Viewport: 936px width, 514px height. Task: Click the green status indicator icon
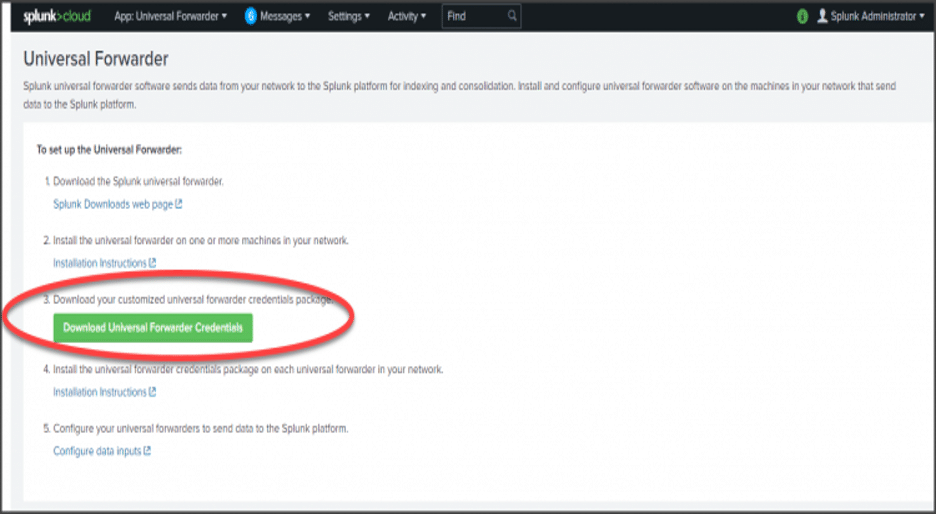click(802, 17)
